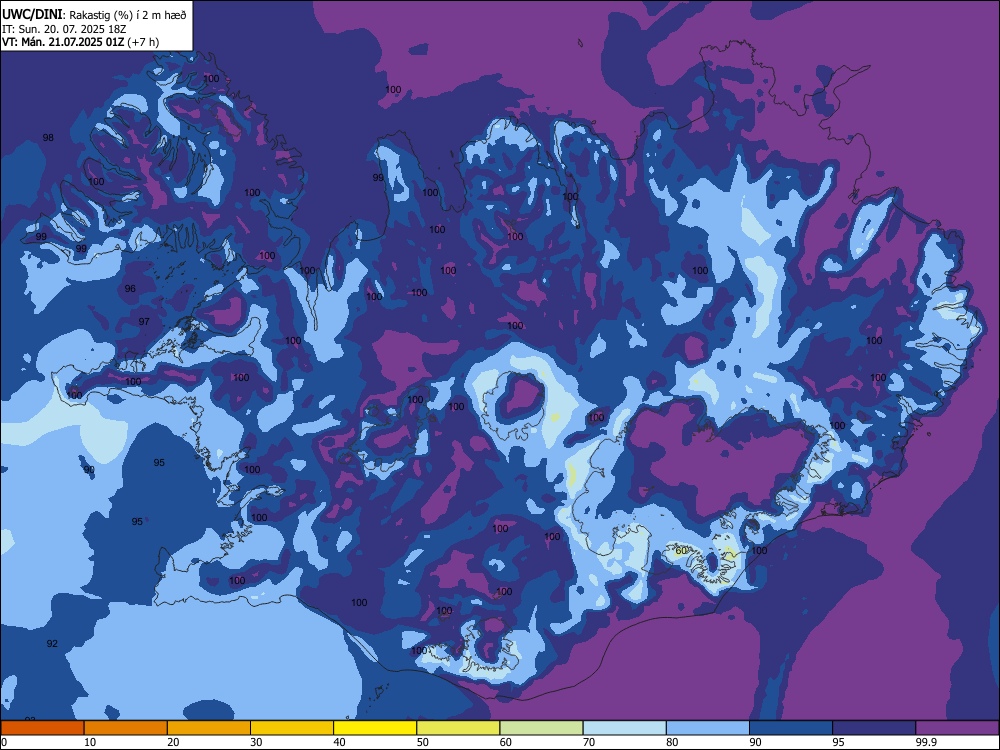Click the medium blue 90–95 legend swatch
Screen dimensions: 1000x750
[791, 728]
